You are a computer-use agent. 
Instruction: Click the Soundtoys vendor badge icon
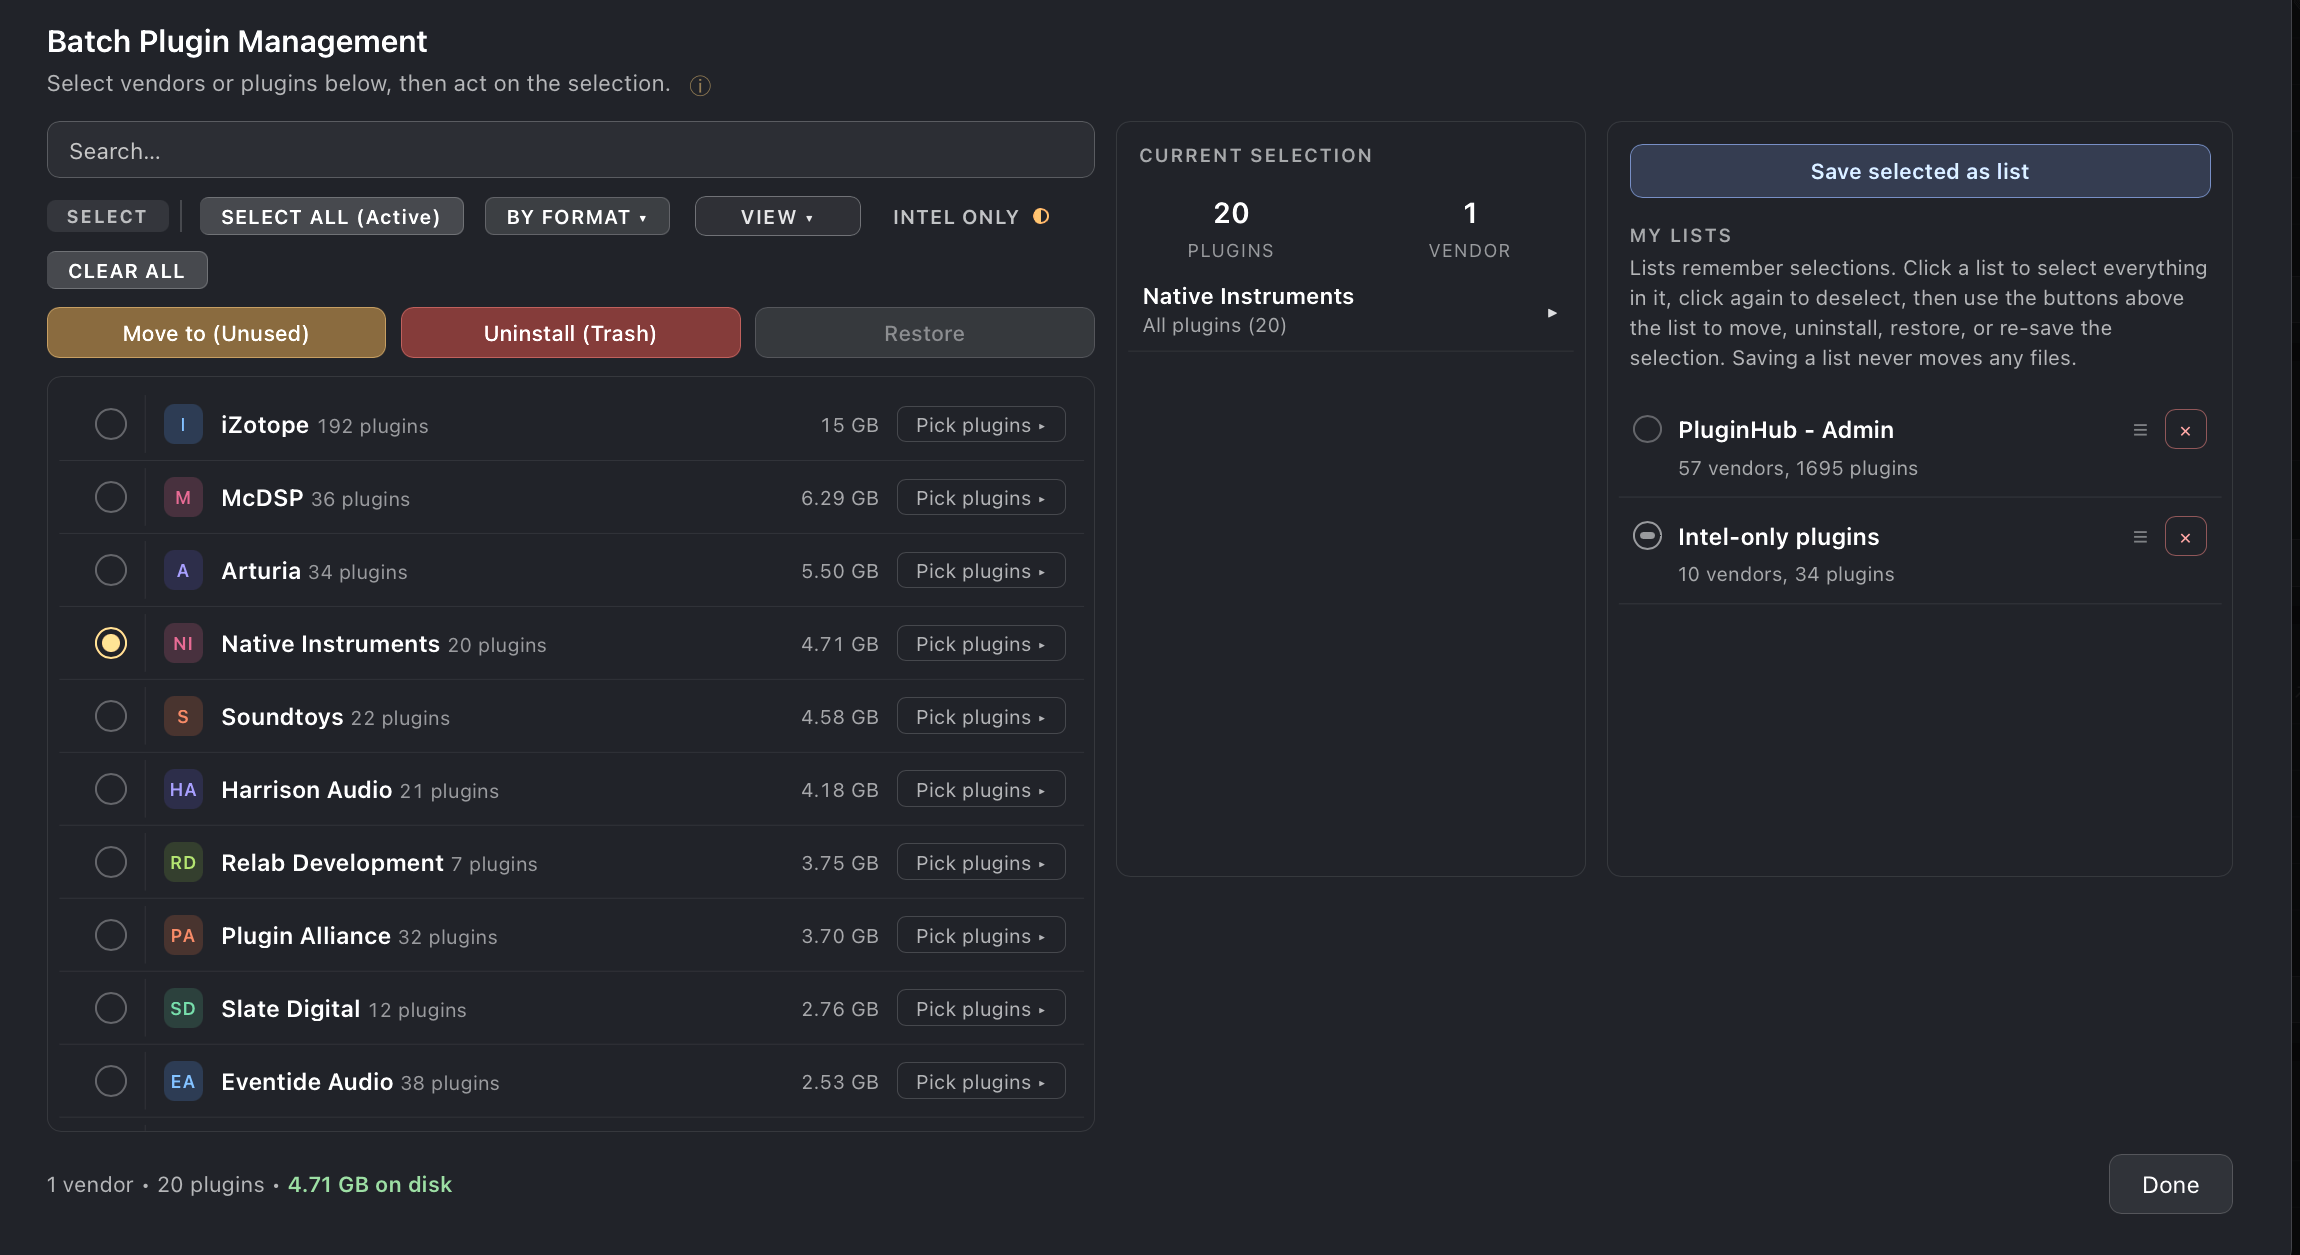click(x=183, y=716)
